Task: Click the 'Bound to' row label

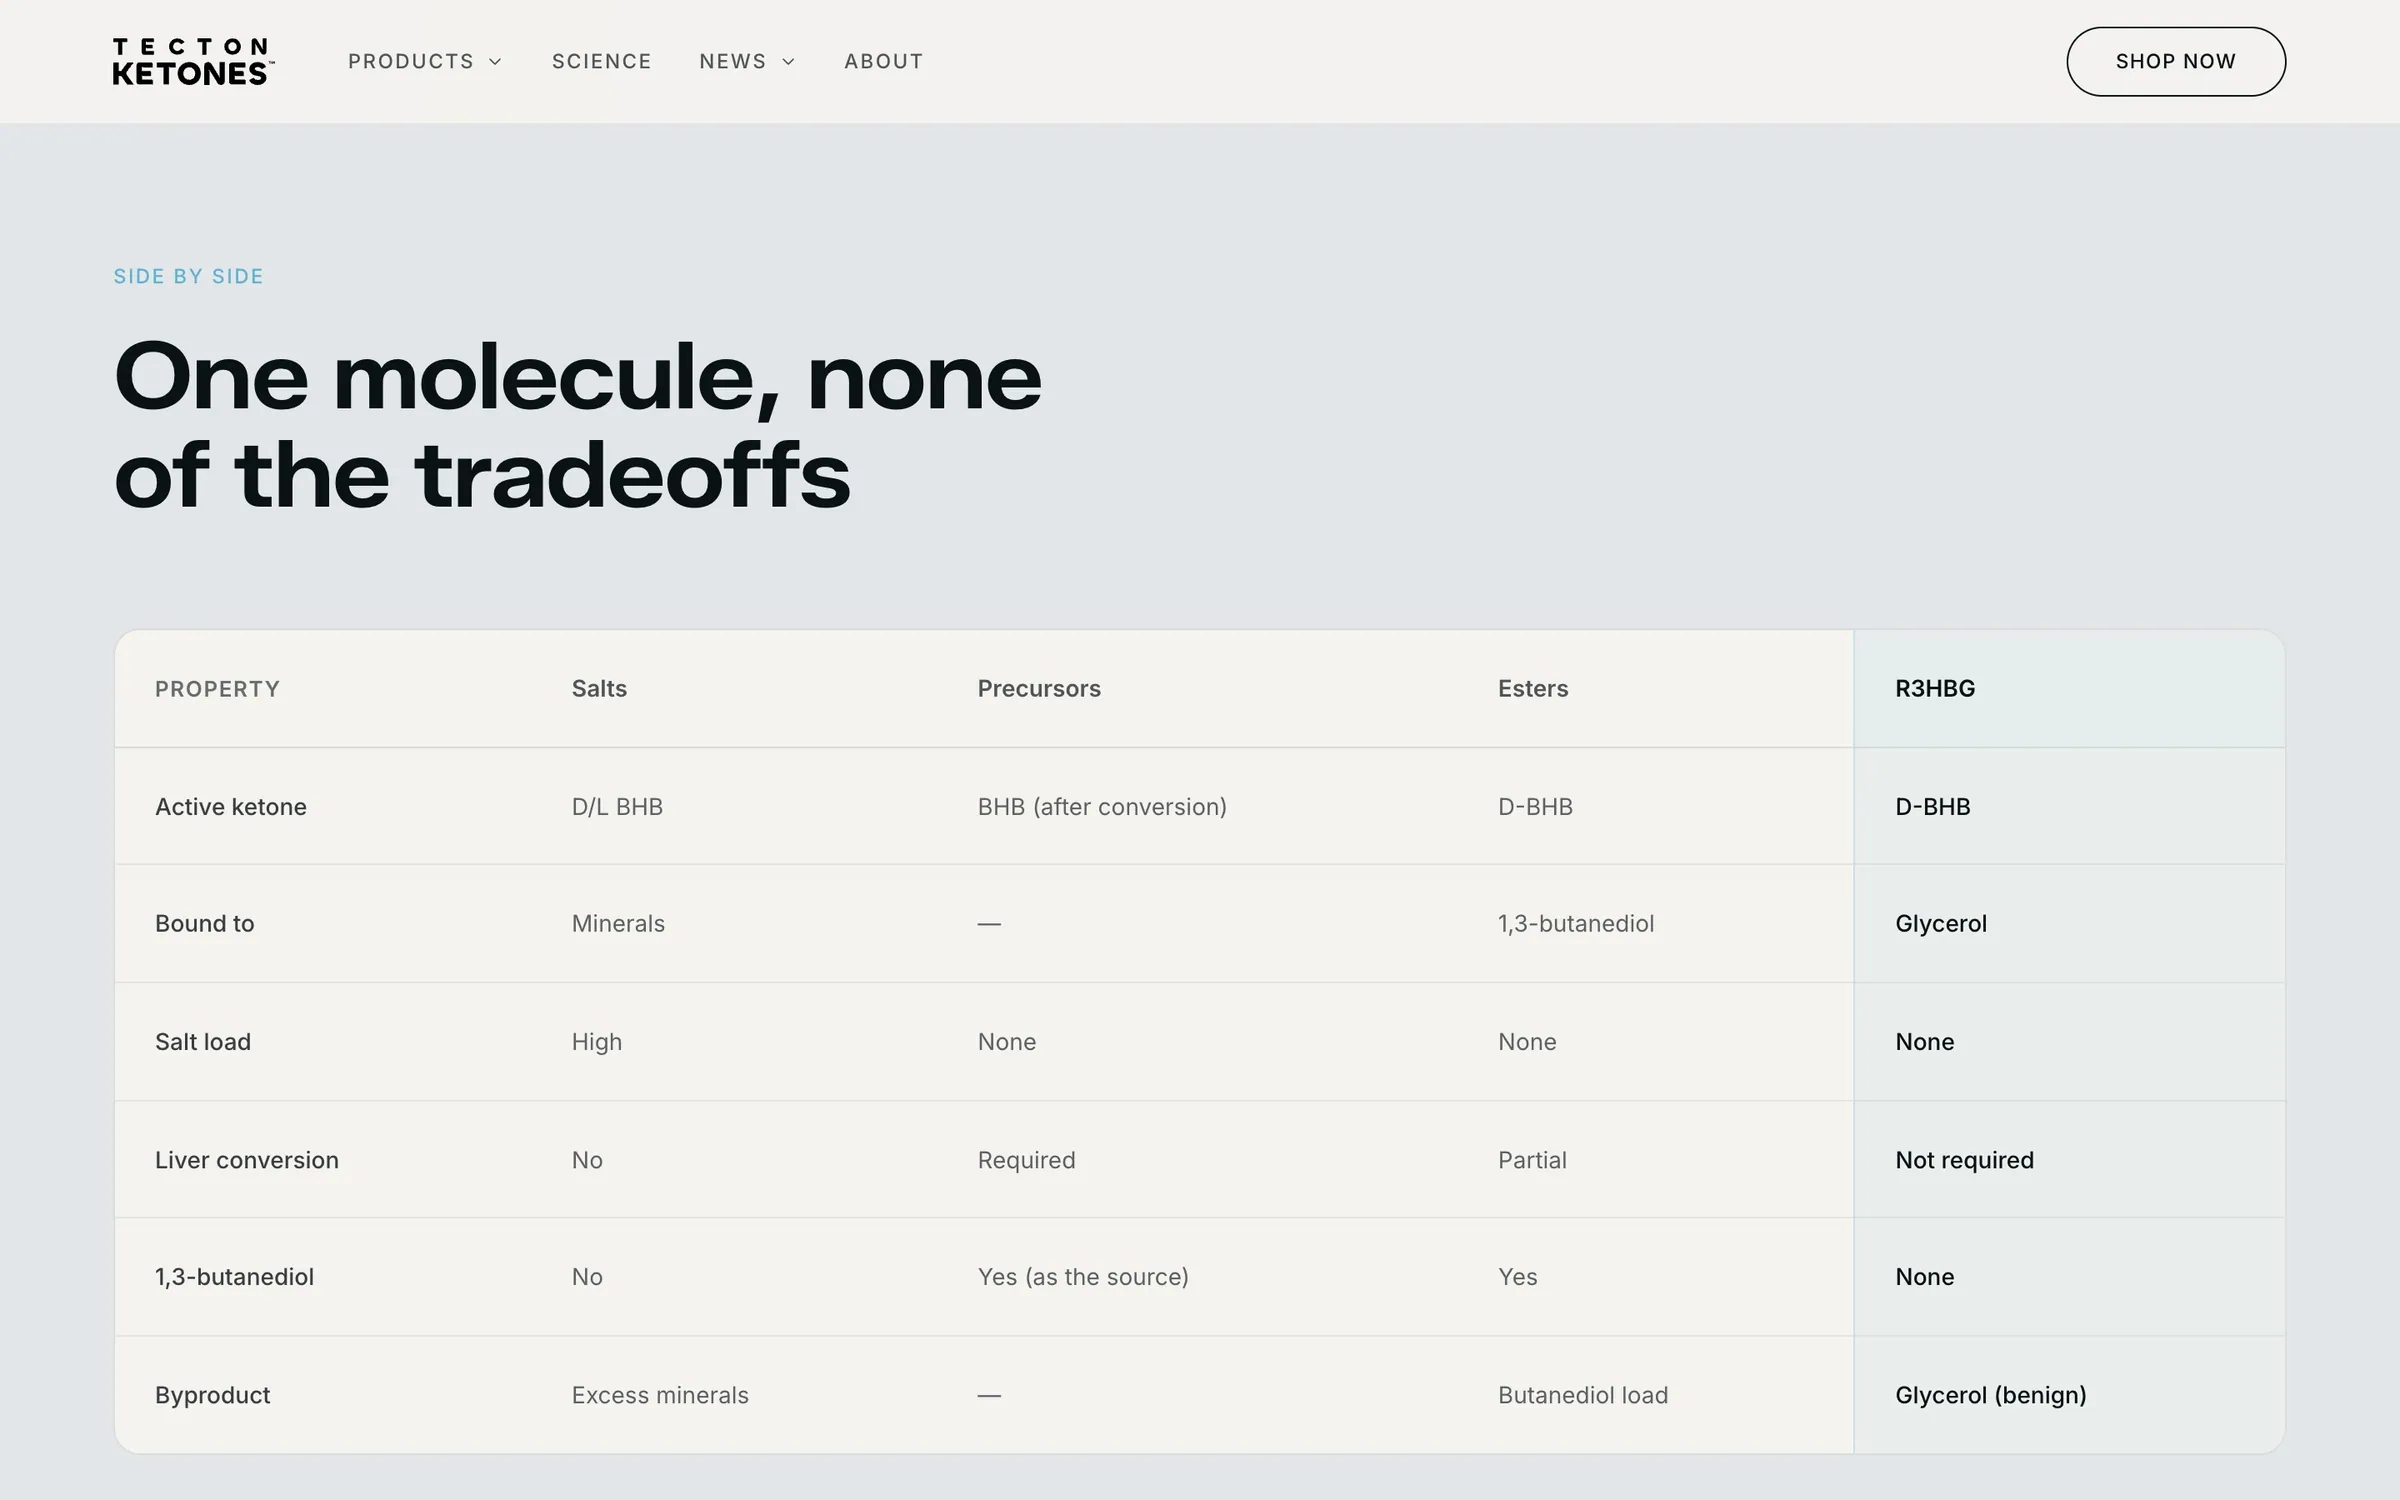Action: [205, 924]
